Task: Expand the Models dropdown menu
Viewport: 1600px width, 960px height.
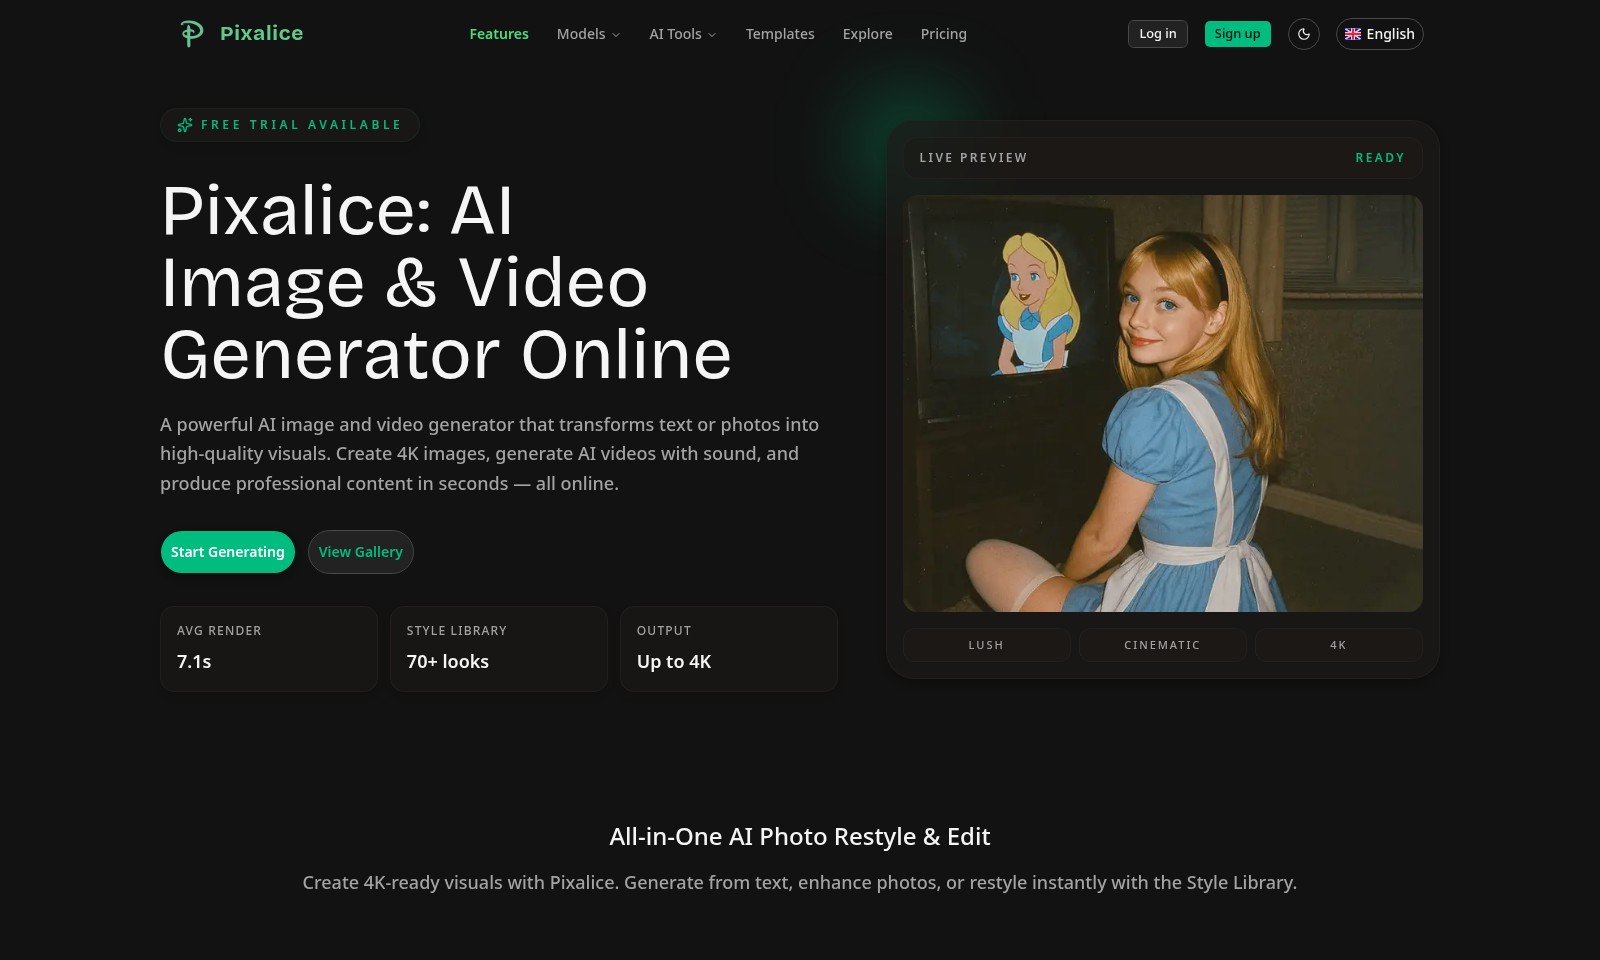Action: click(x=588, y=34)
